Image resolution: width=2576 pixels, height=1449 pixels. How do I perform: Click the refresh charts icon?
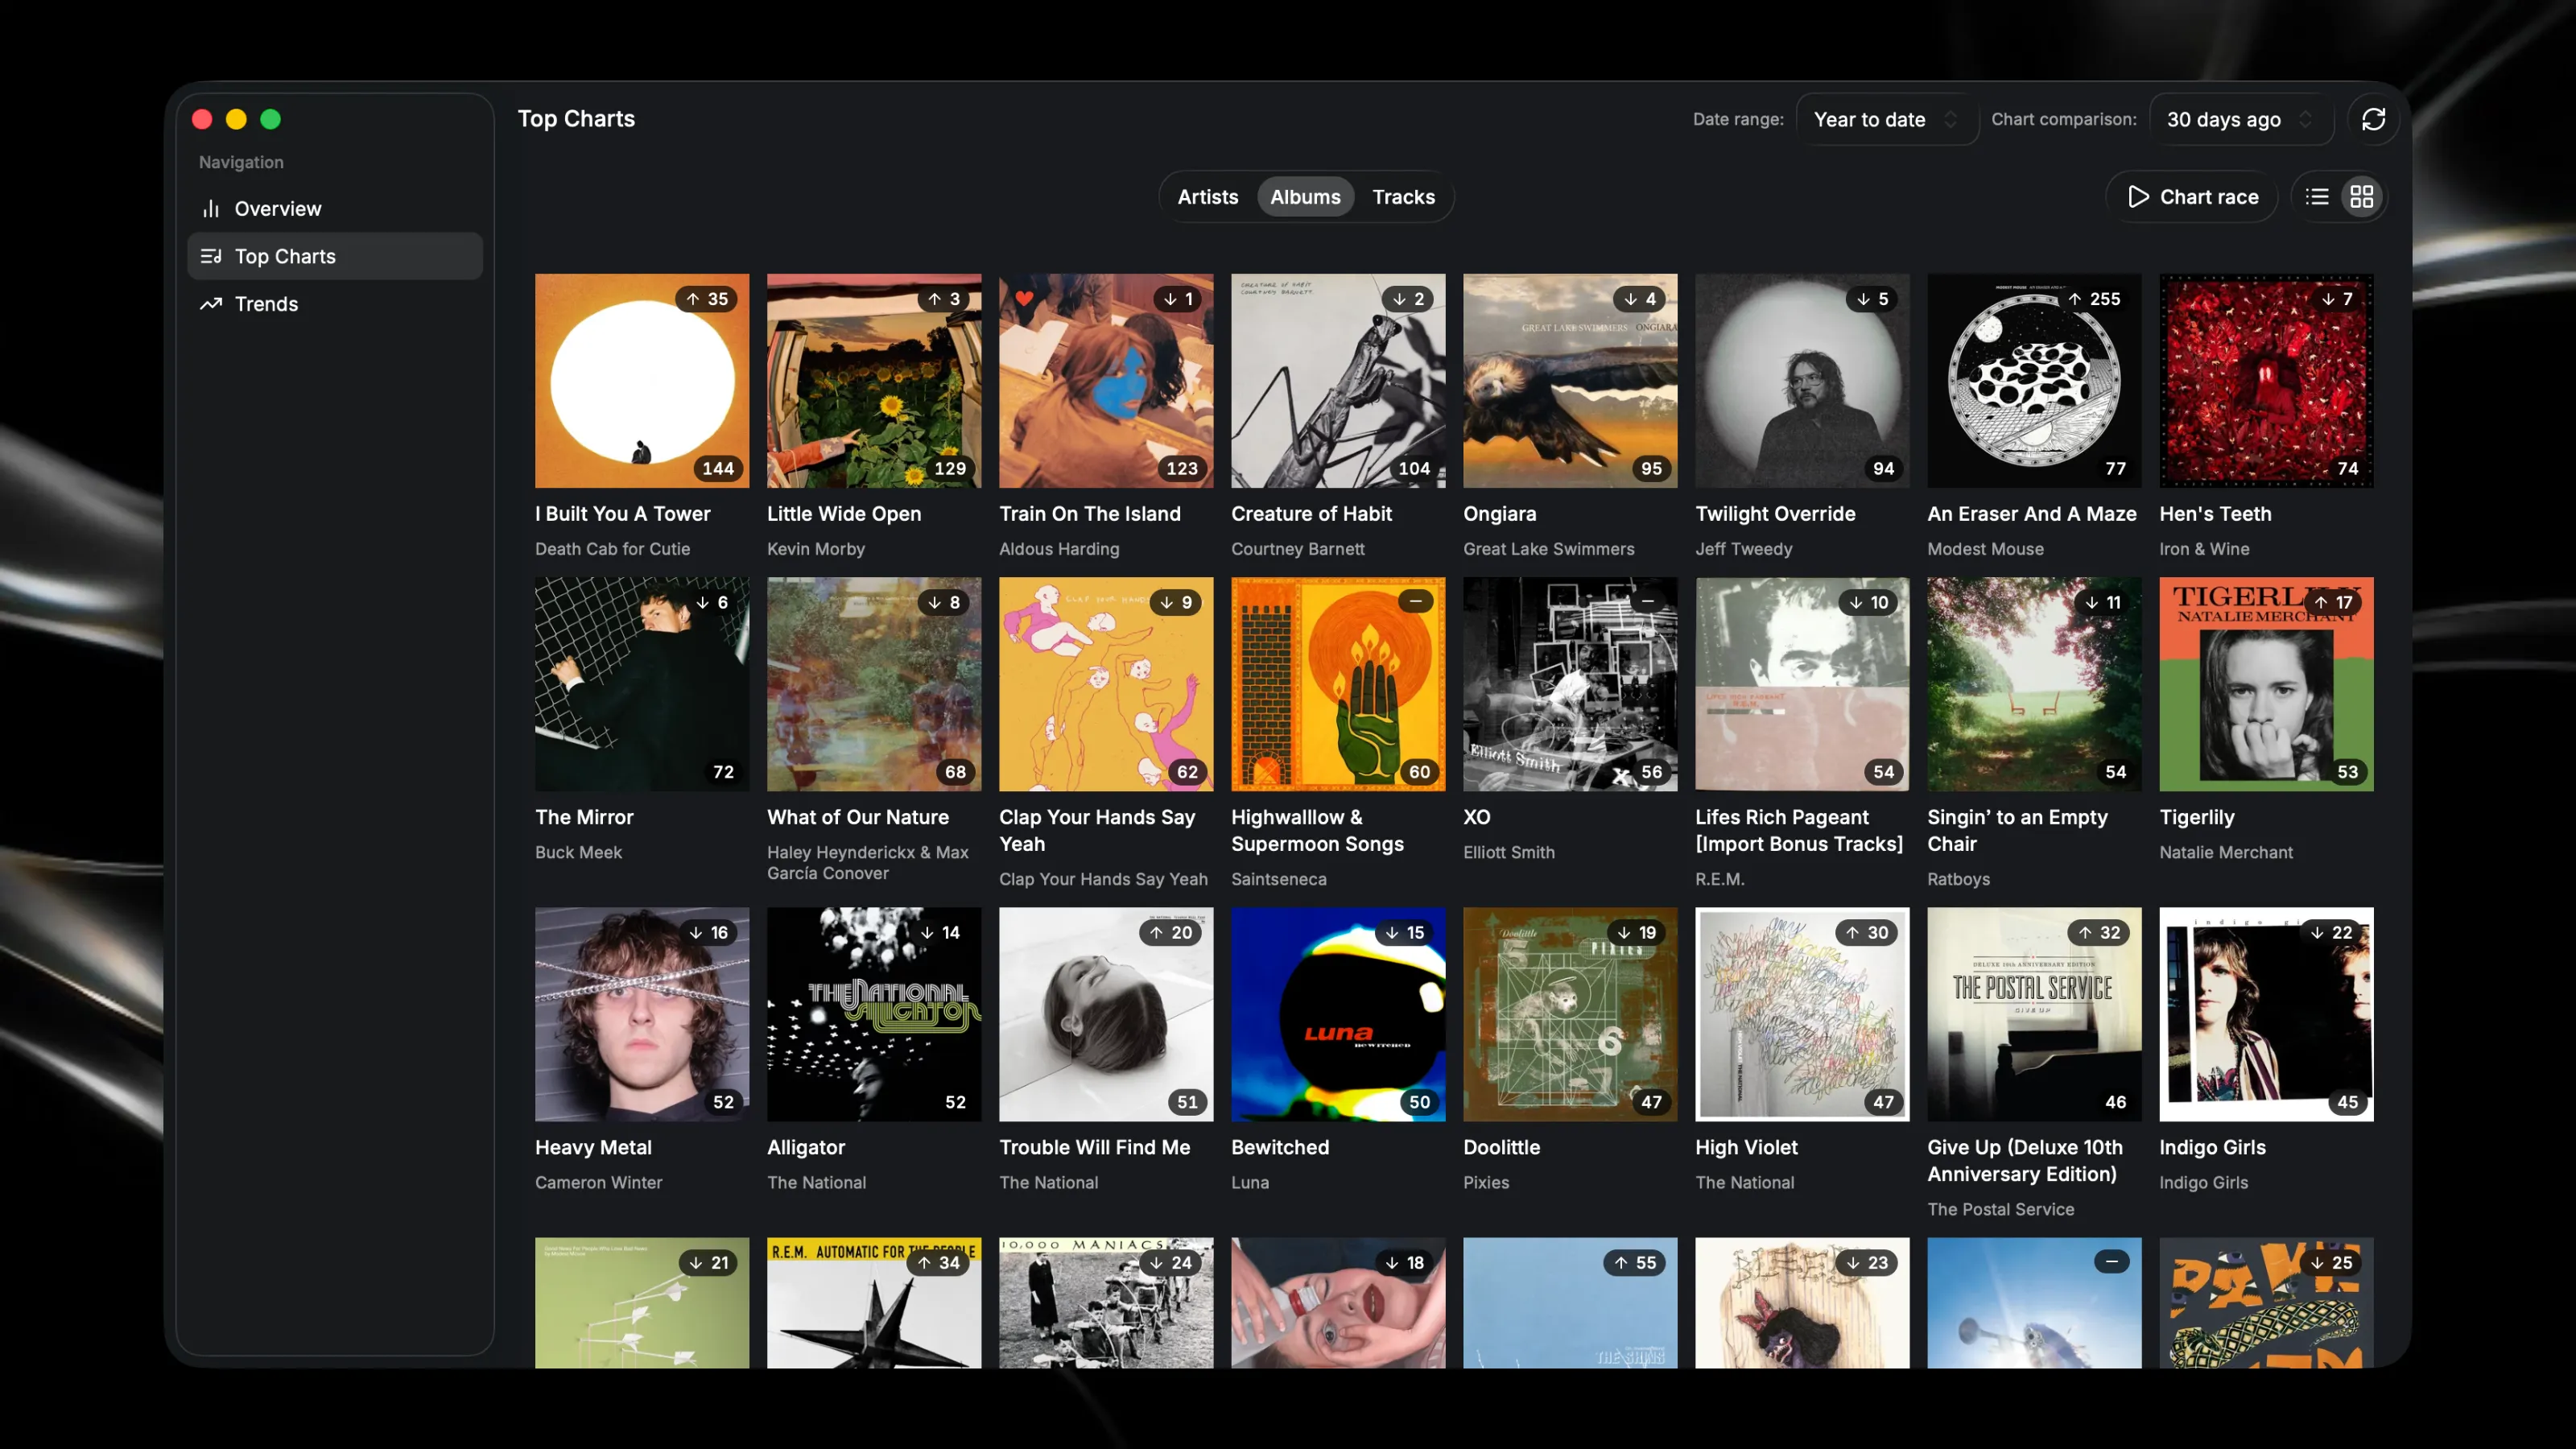[2373, 119]
